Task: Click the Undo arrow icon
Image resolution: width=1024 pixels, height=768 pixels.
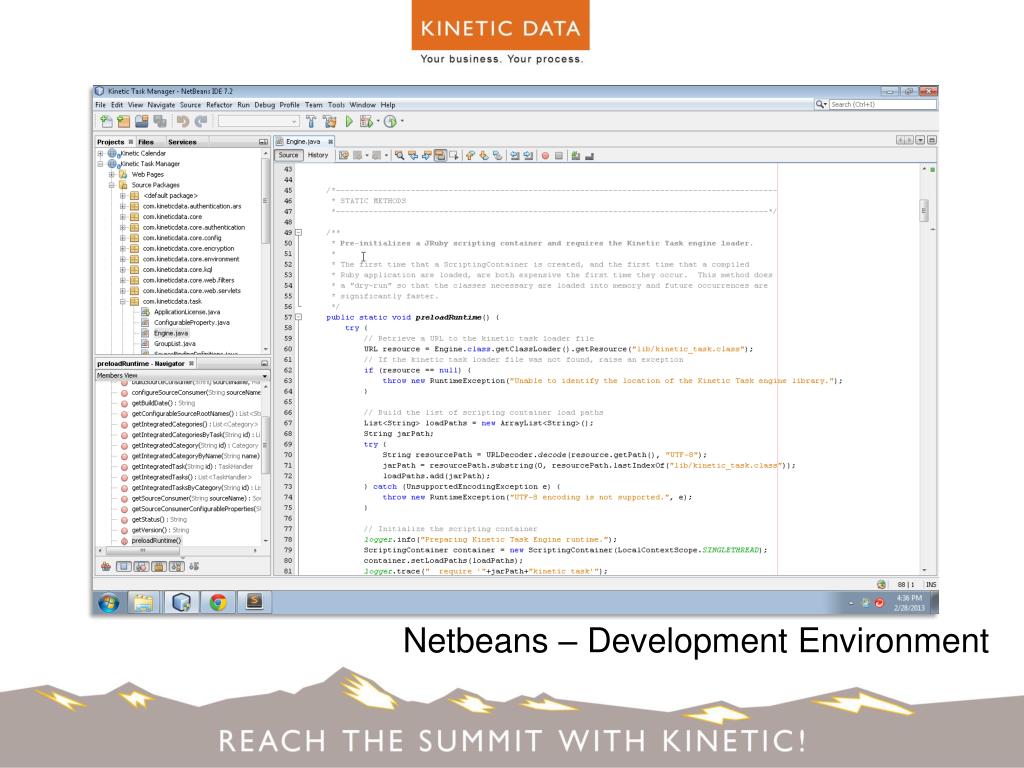Action: point(183,121)
